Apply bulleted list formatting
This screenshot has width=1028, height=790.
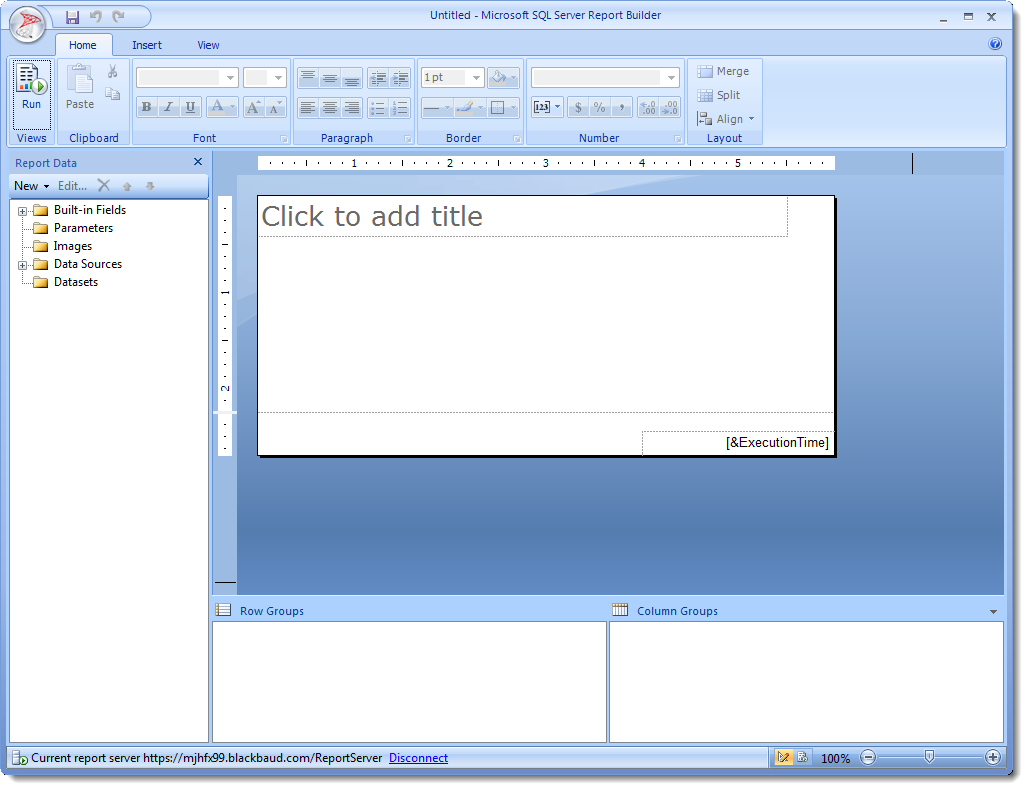point(378,107)
